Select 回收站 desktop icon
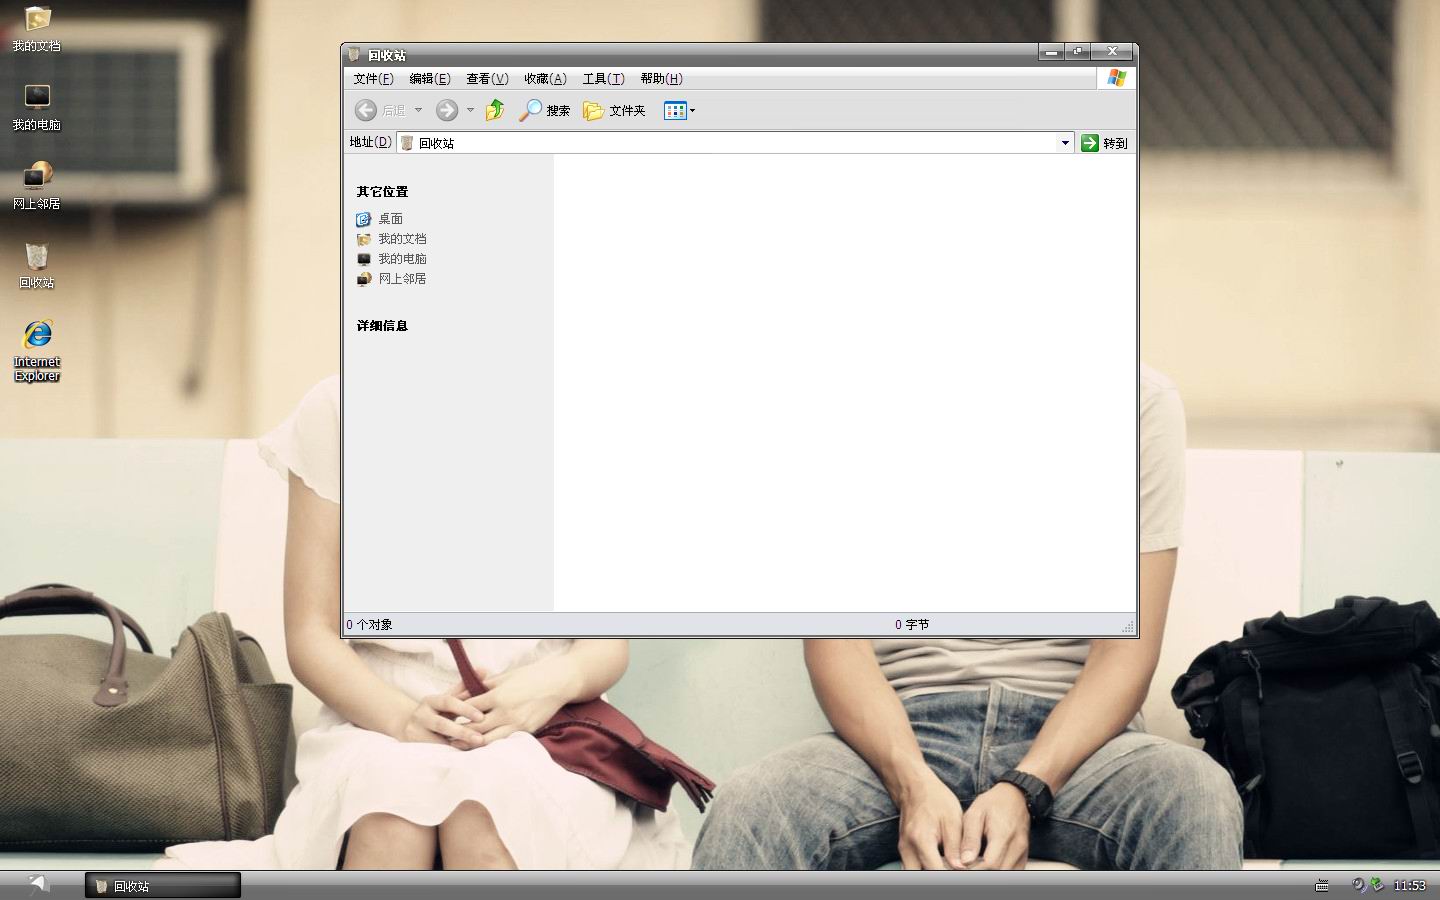This screenshot has width=1440, height=900. (x=37, y=265)
